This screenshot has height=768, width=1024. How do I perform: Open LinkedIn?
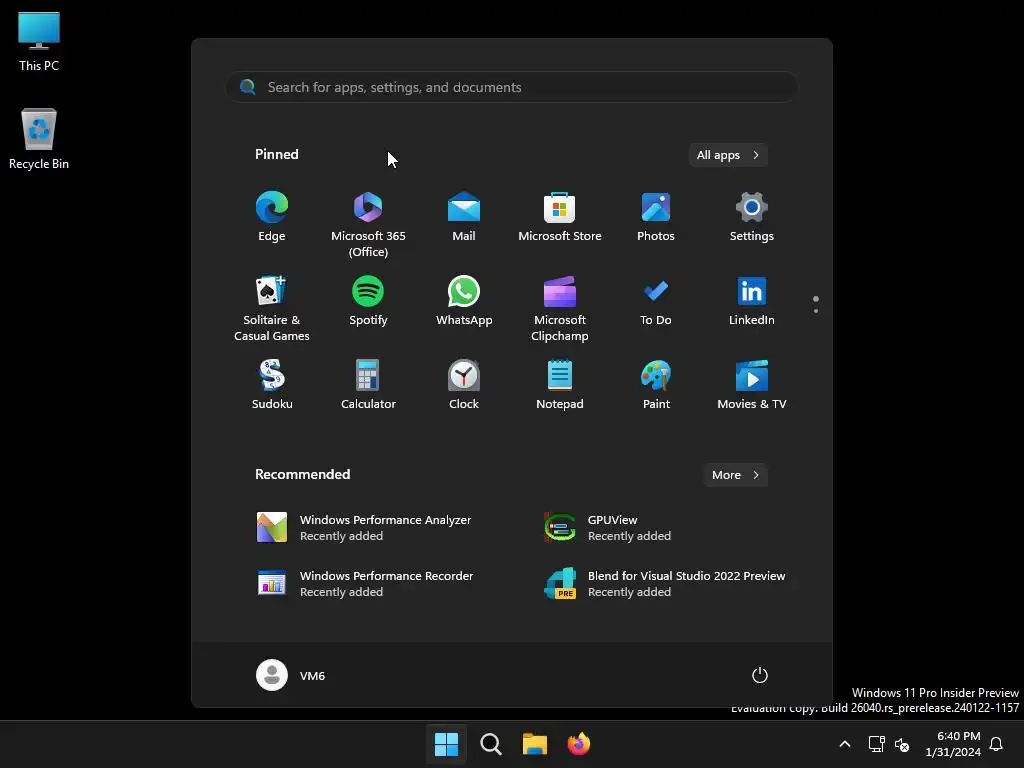pyautogui.click(x=752, y=301)
